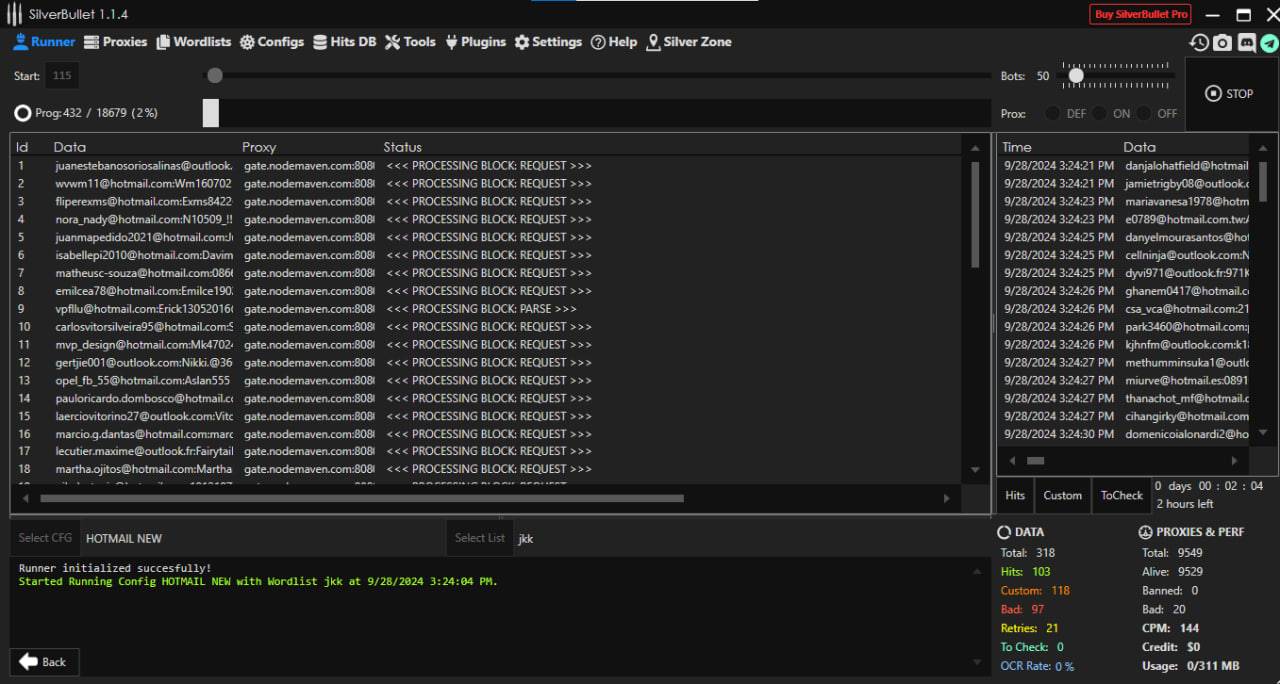Select the ON proxy radio button
Image resolution: width=1280 pixels, height=684 pixels.
pyautogui.click(x=1100, y=114)
